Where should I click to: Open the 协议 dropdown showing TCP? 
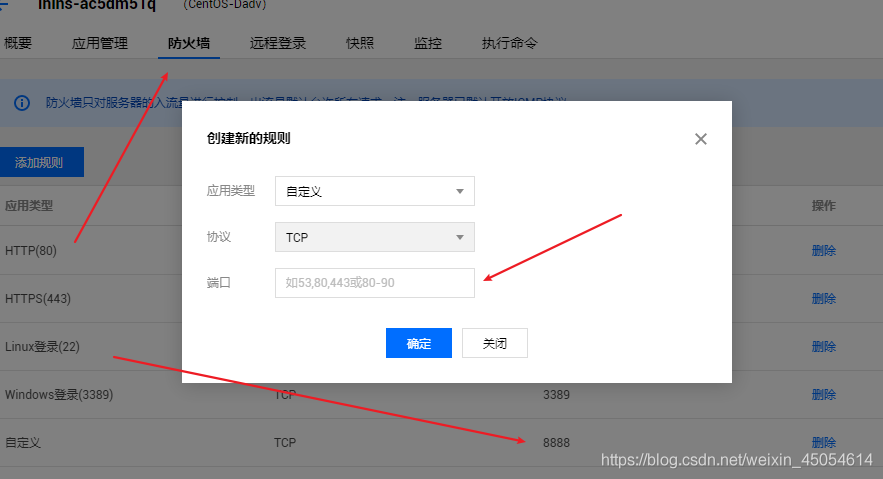[374, 237]
